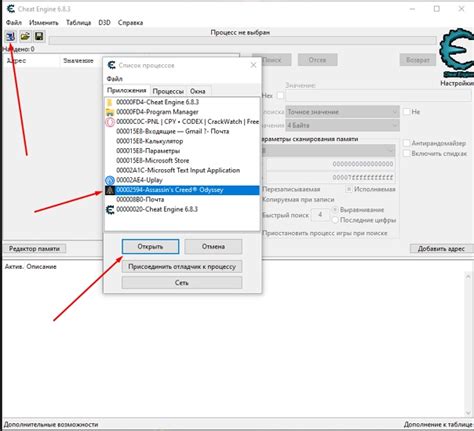
Task: Select 000015E8-Microsoft Store row
Action: pyautogui.click(x=182, y=161)
